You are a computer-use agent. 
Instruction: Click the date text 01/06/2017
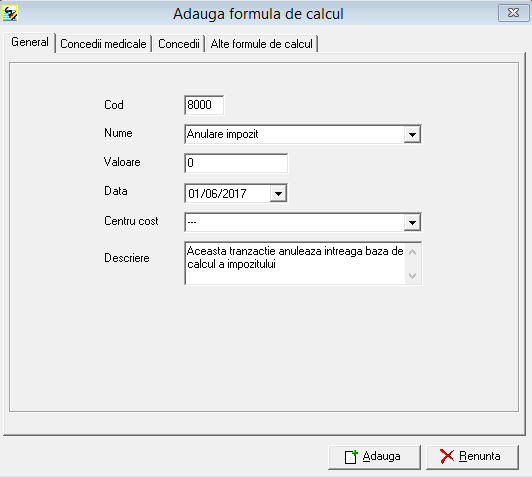point(217,194)
